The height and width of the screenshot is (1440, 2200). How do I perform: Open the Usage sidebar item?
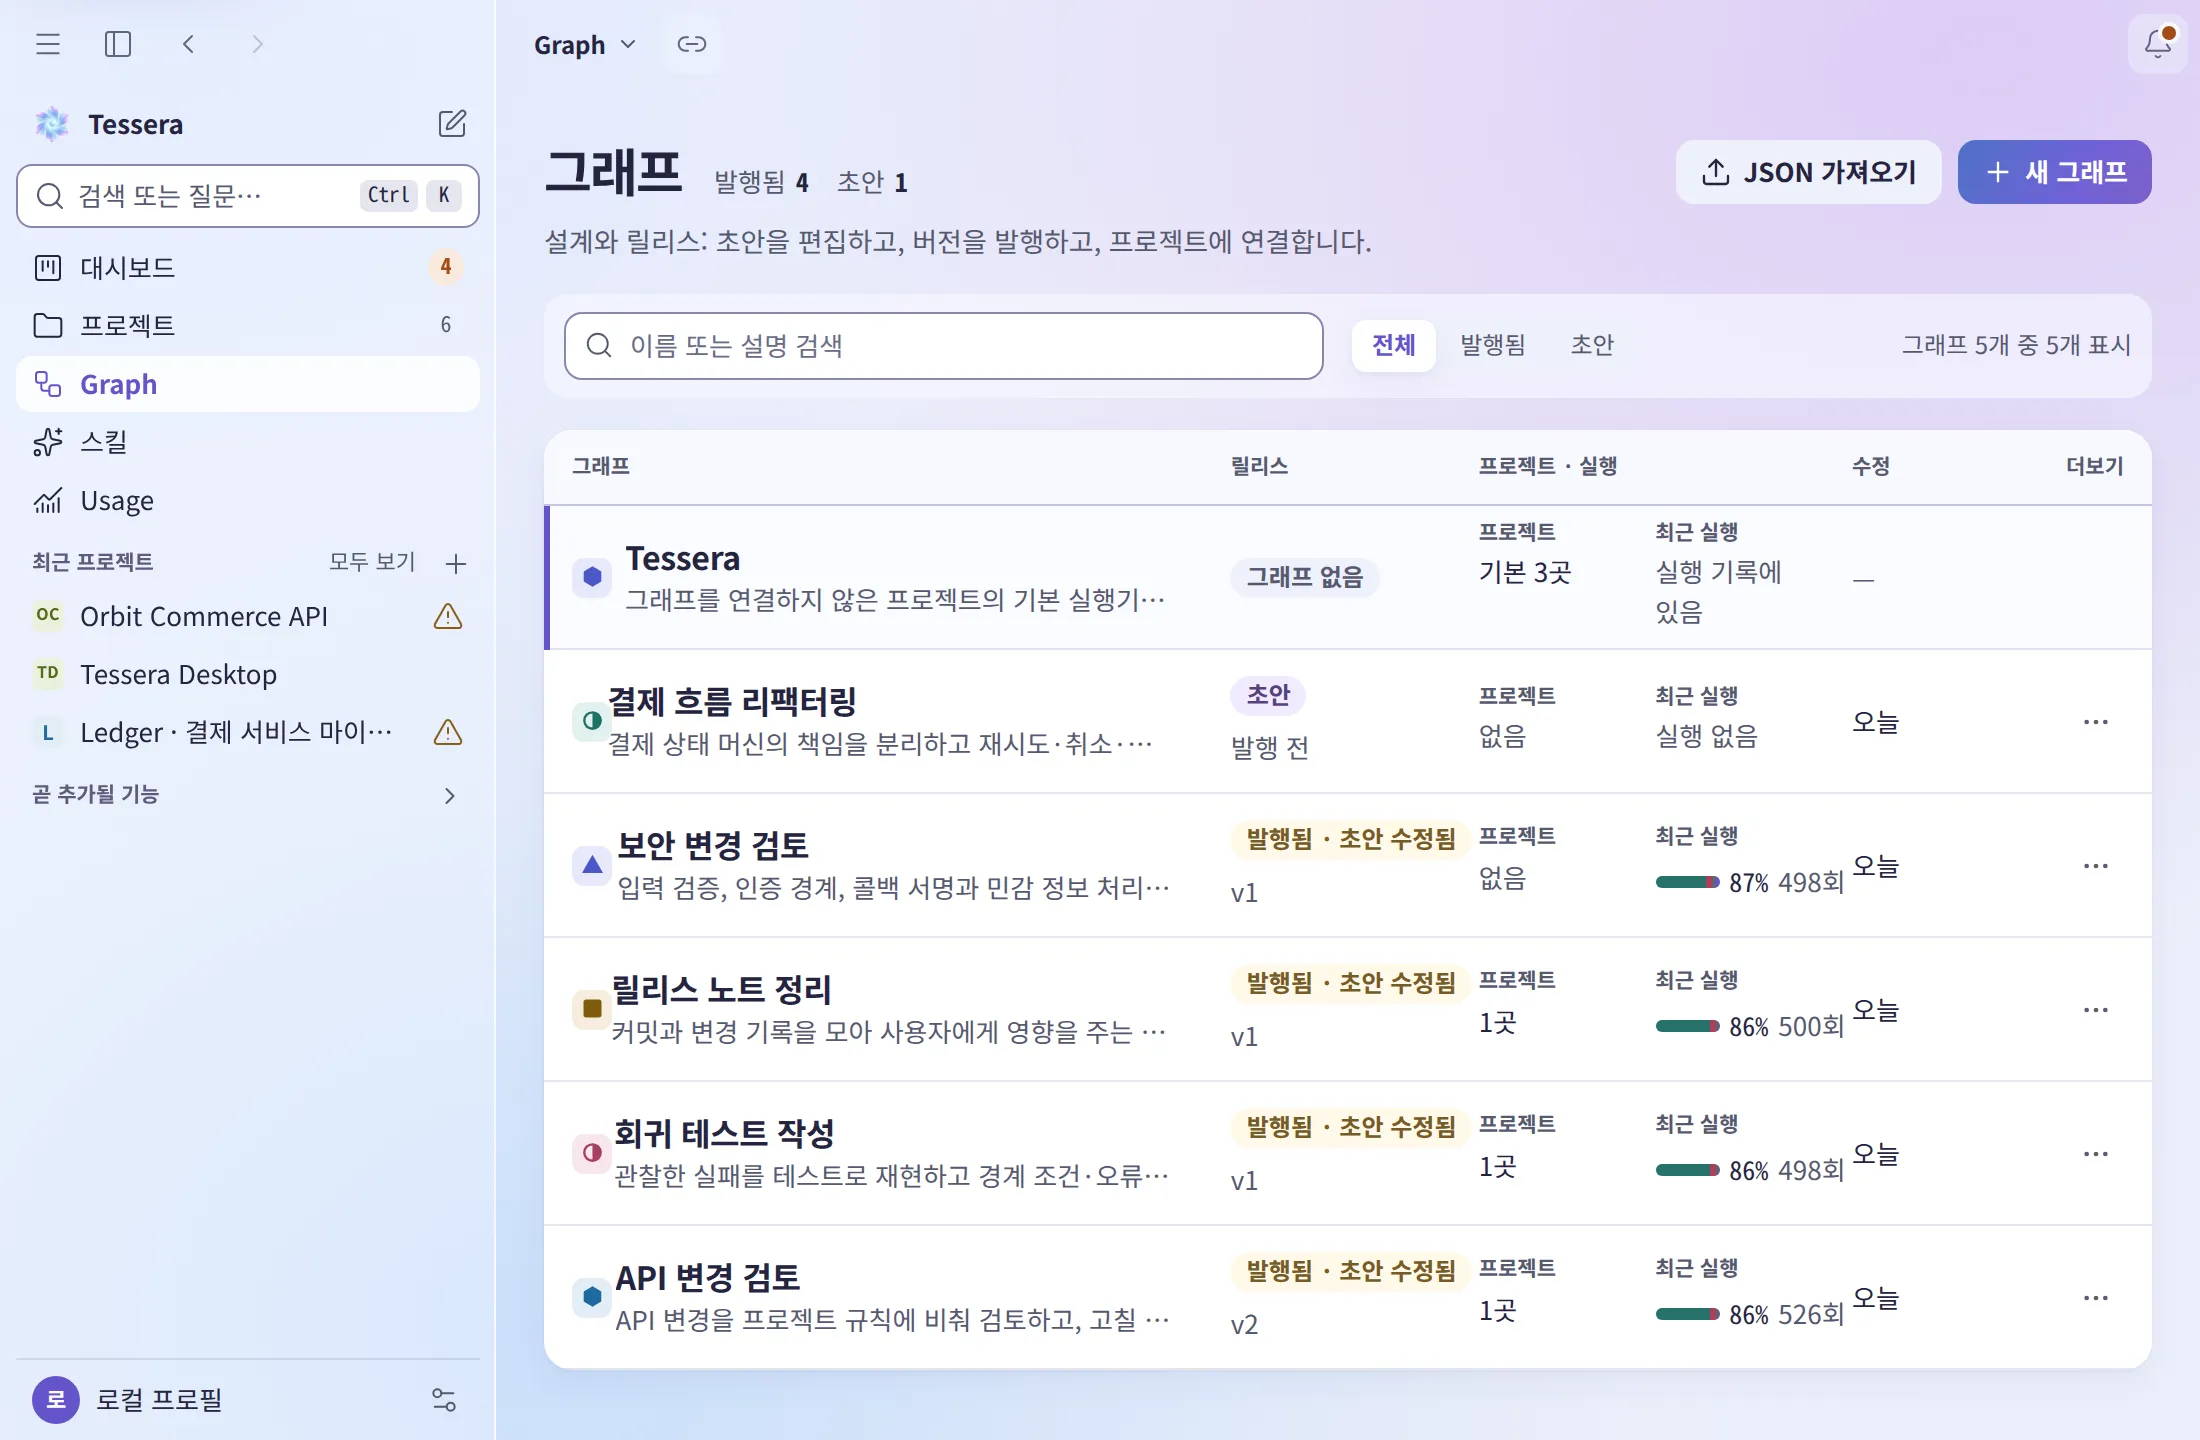coord(248,500)
